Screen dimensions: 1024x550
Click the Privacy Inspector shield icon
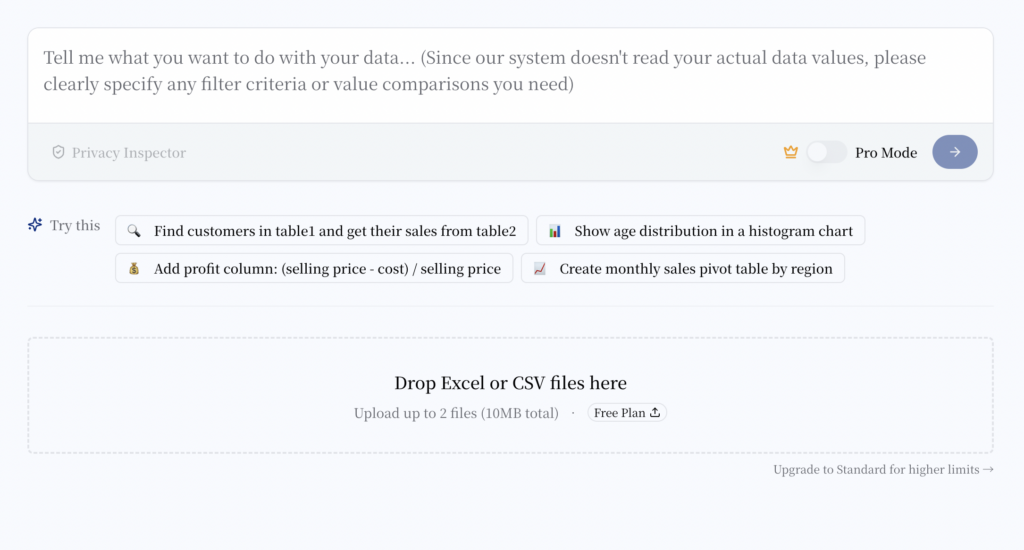pos(58,152)
